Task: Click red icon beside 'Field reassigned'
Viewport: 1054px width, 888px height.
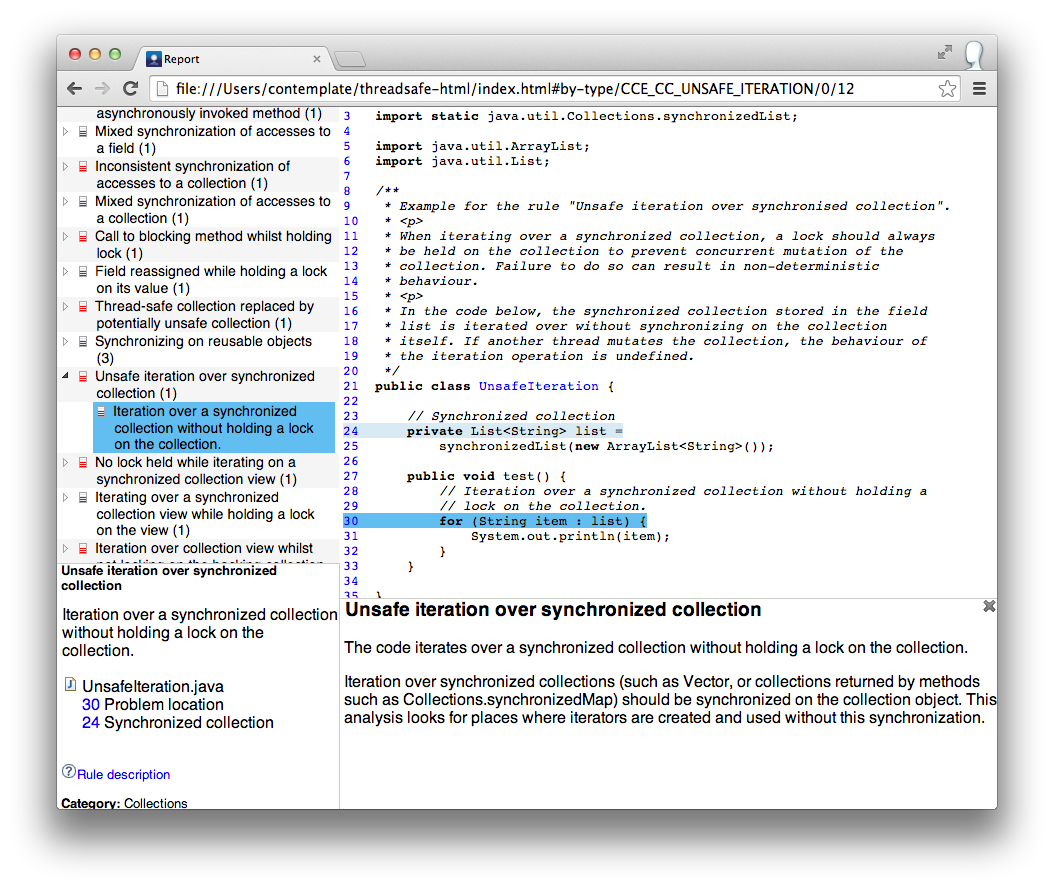Action: click(x=83, y=272)
